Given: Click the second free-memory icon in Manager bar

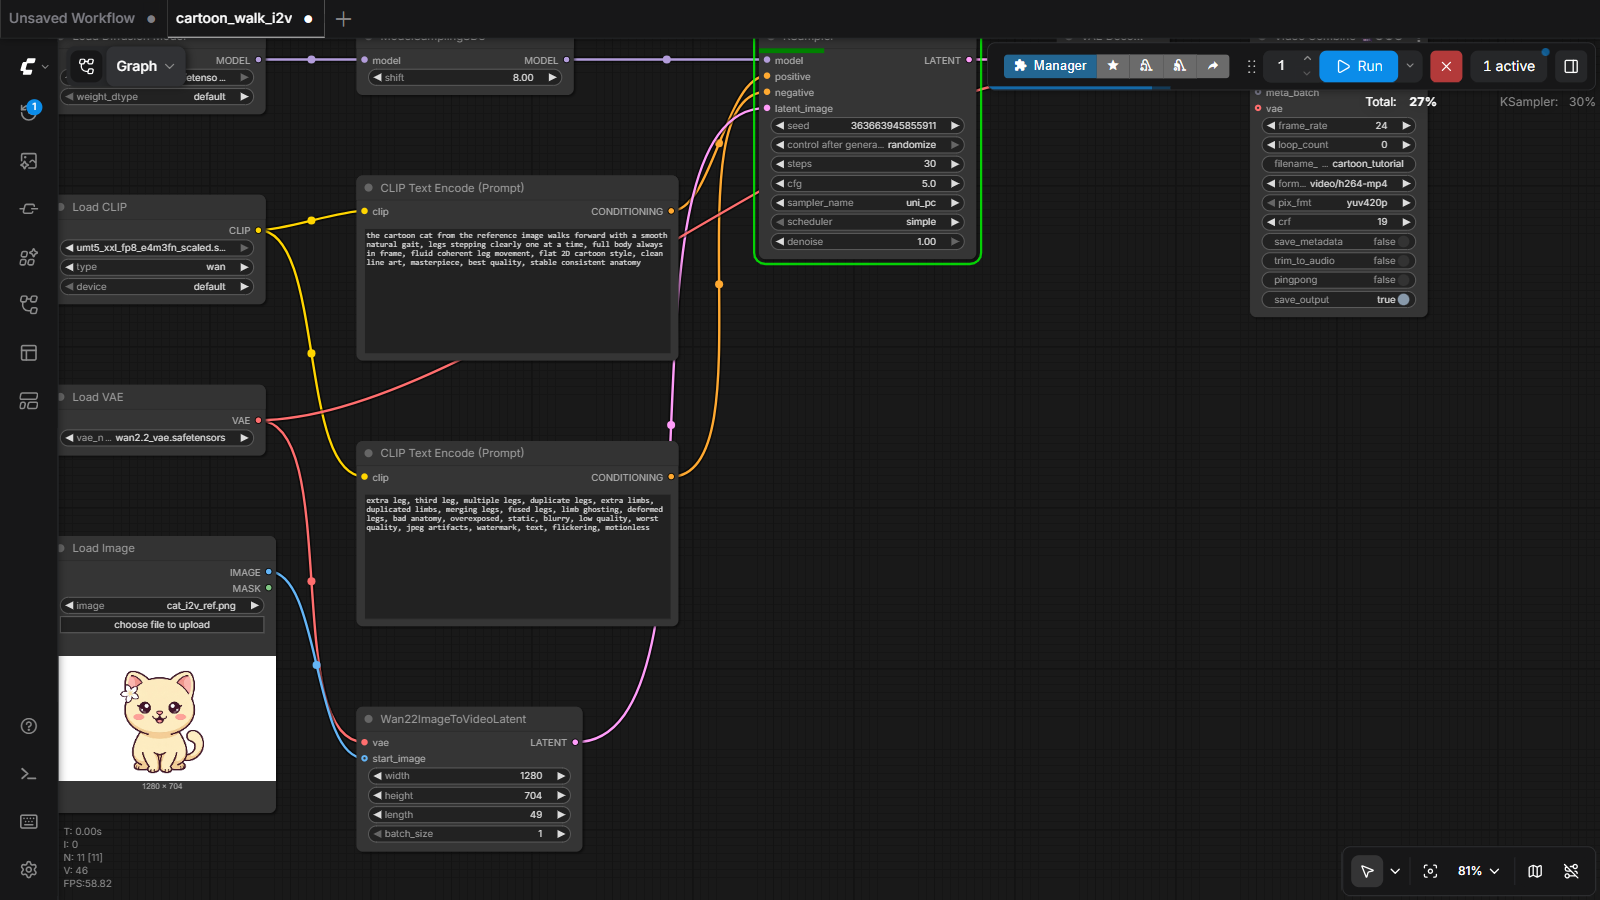Looking at the screenshot, I should (1179, 65).
